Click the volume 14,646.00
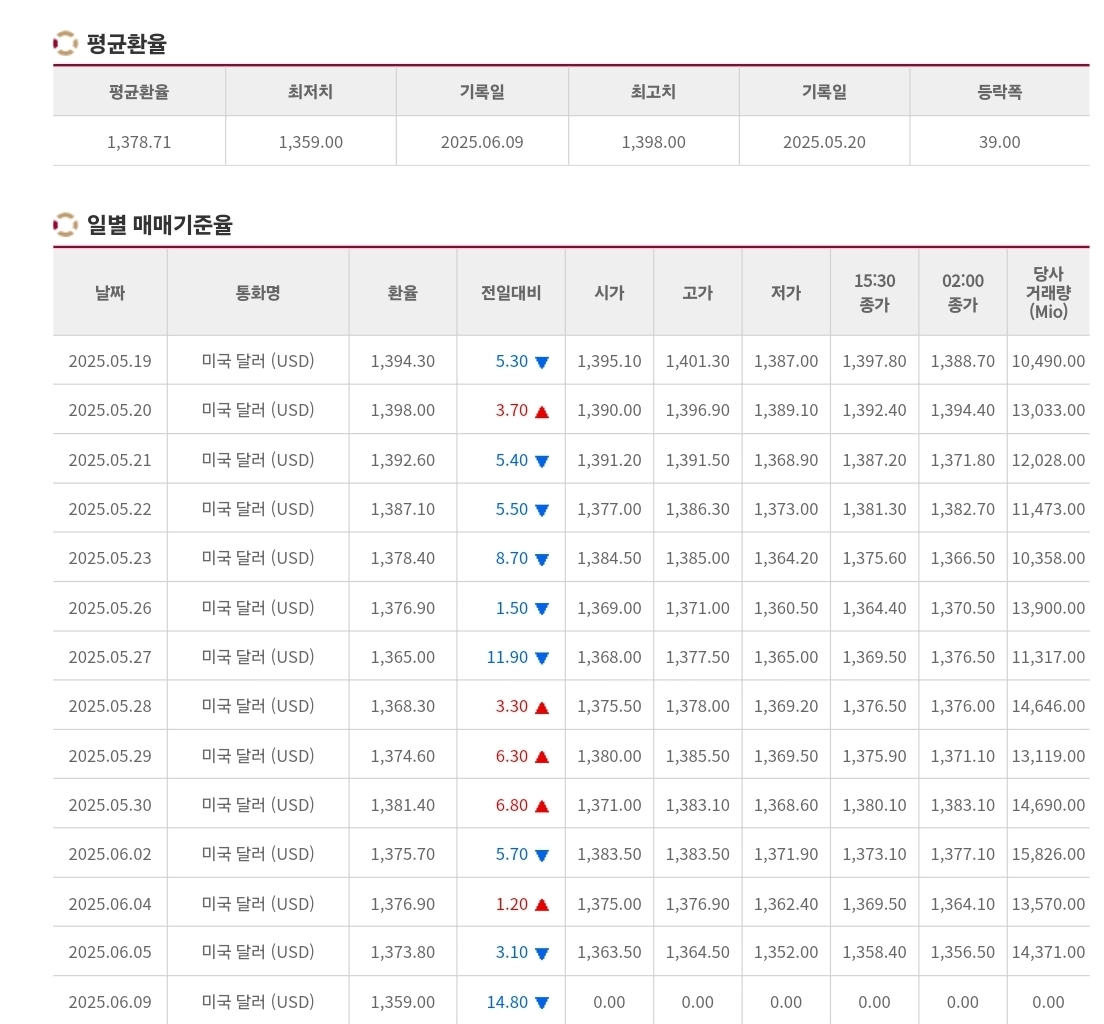 [1048, 706]
